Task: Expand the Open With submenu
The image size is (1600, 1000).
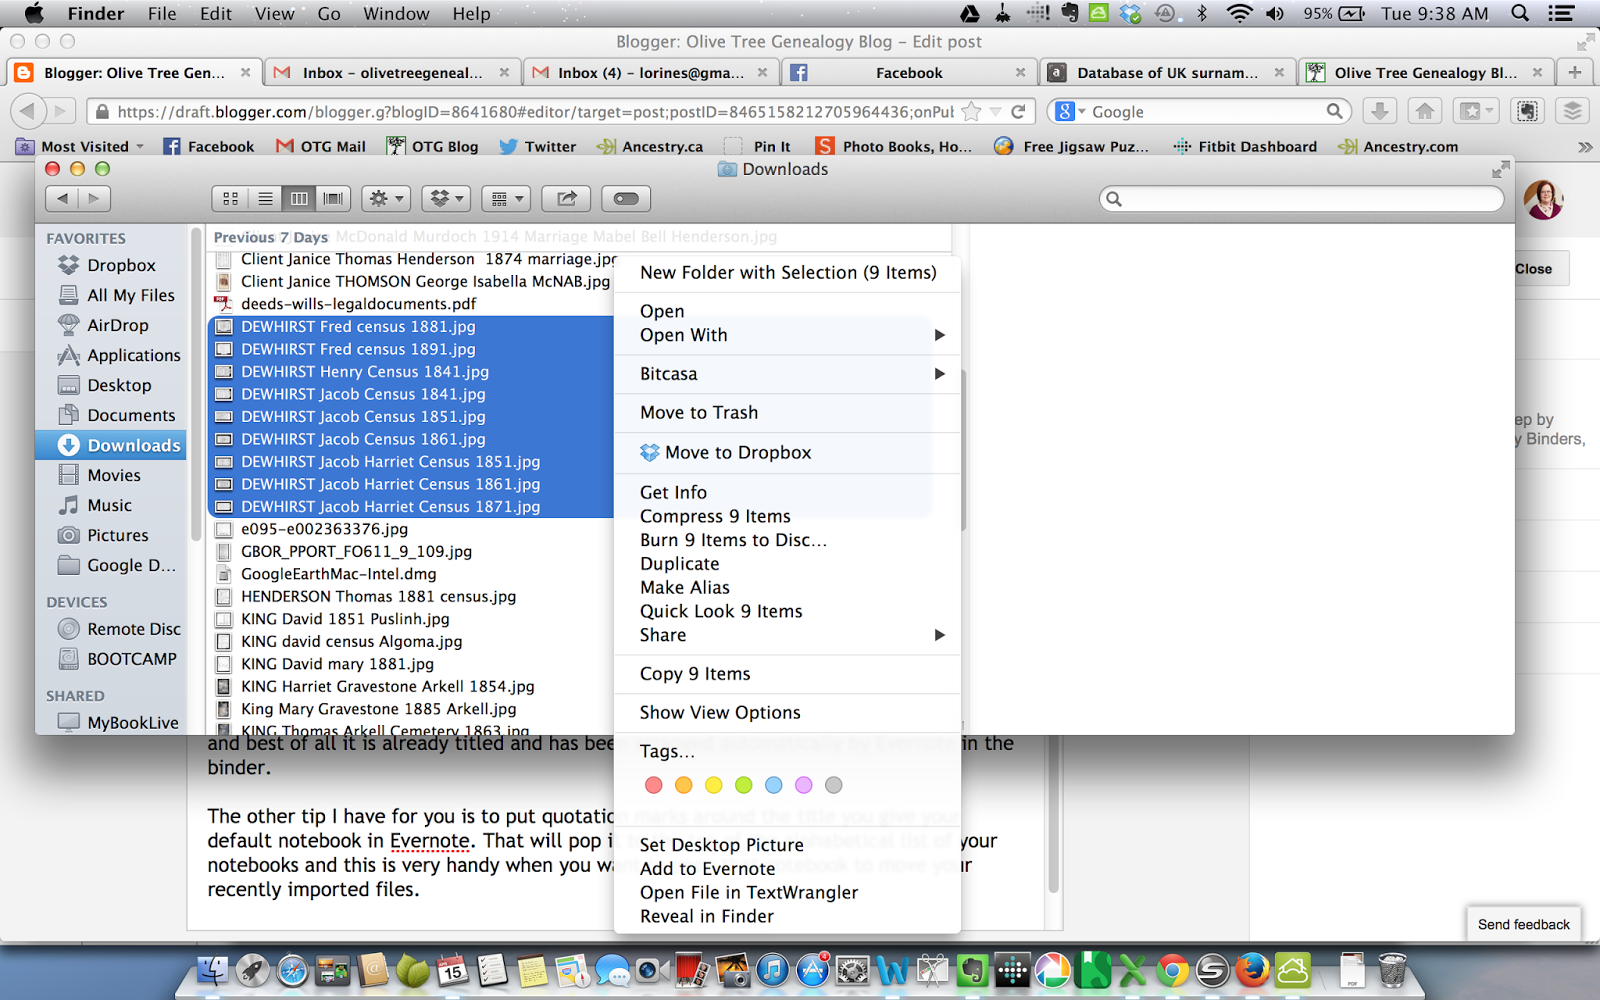Action: click(787, 335)
